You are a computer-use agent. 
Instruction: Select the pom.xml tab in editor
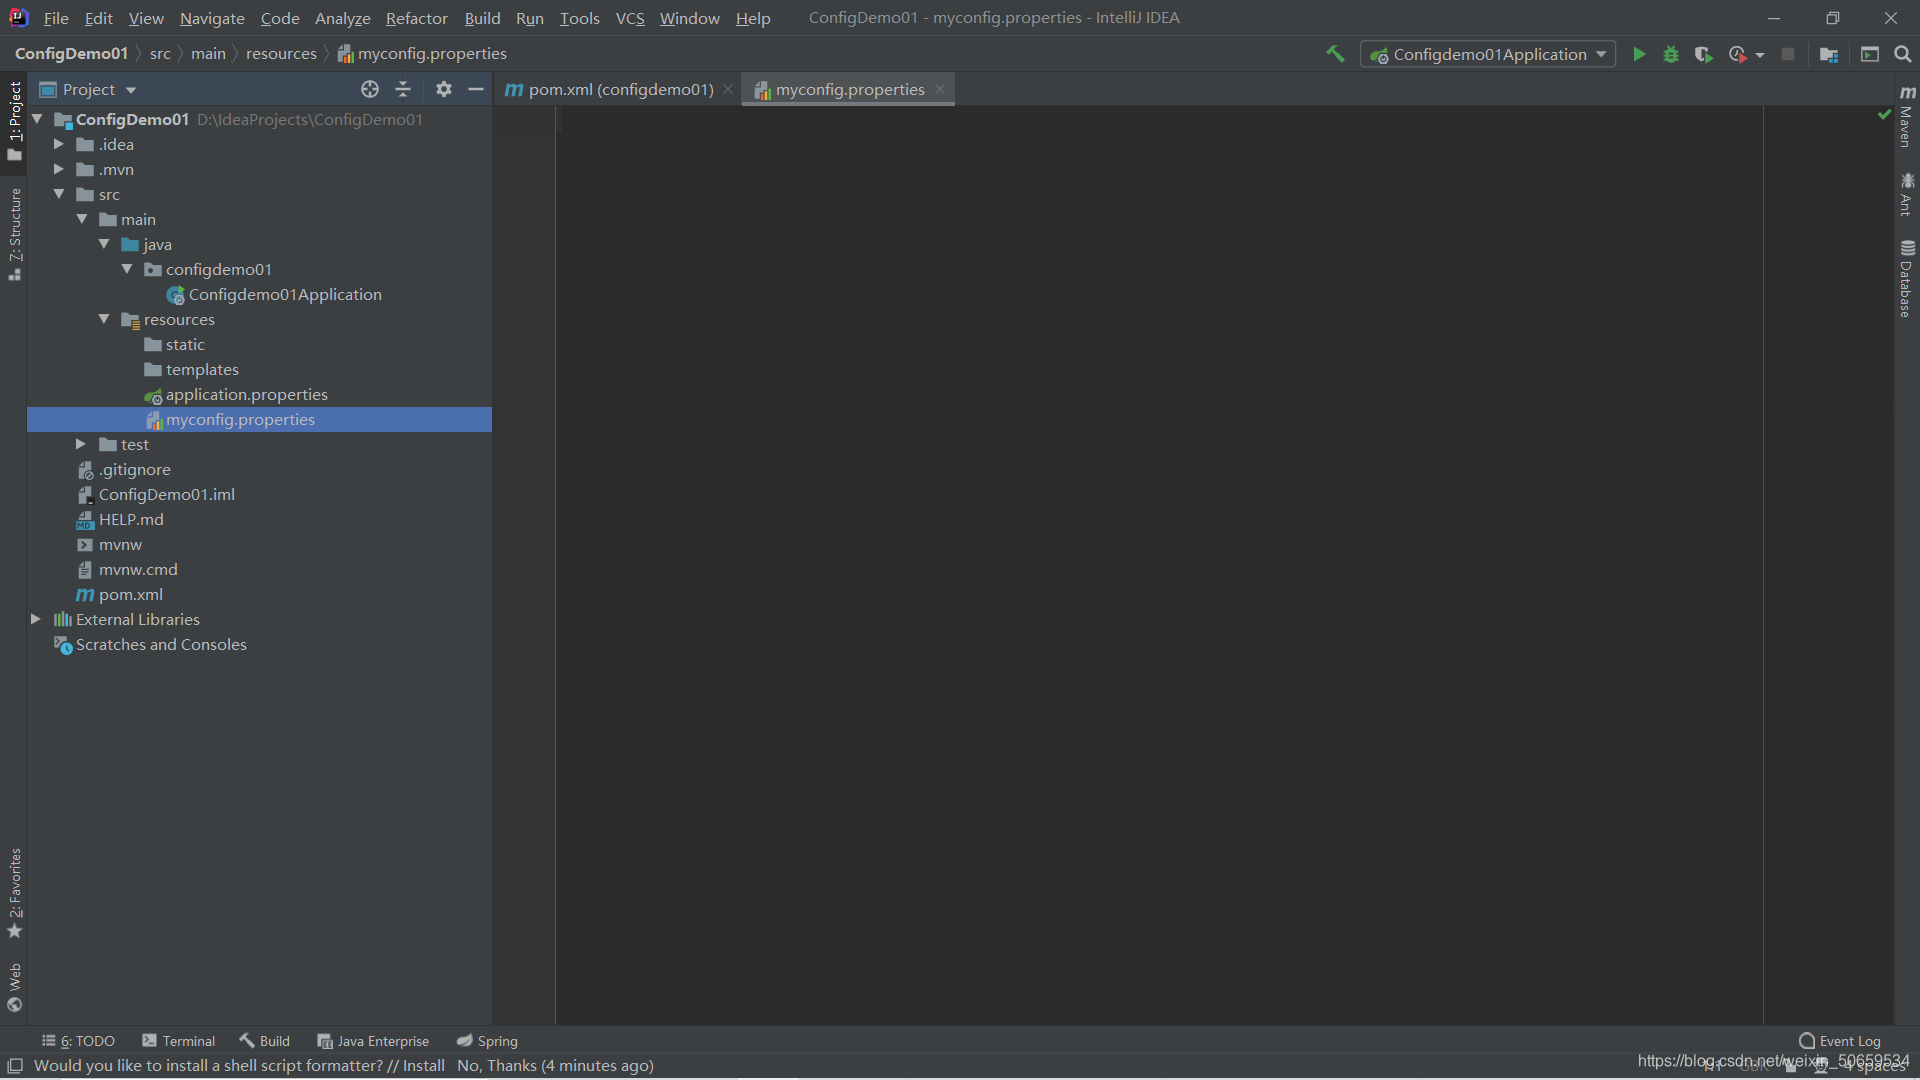(620, 88)
